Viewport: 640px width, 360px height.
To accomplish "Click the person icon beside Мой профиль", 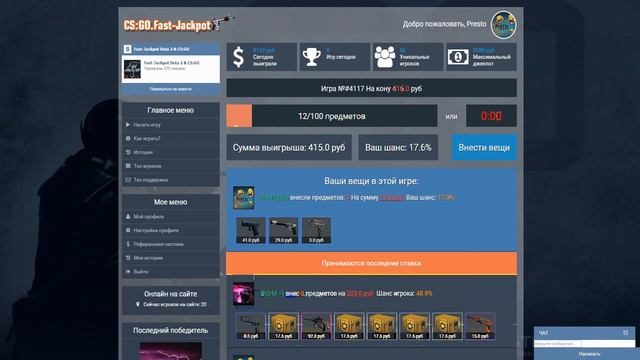I will coord(128,216).
